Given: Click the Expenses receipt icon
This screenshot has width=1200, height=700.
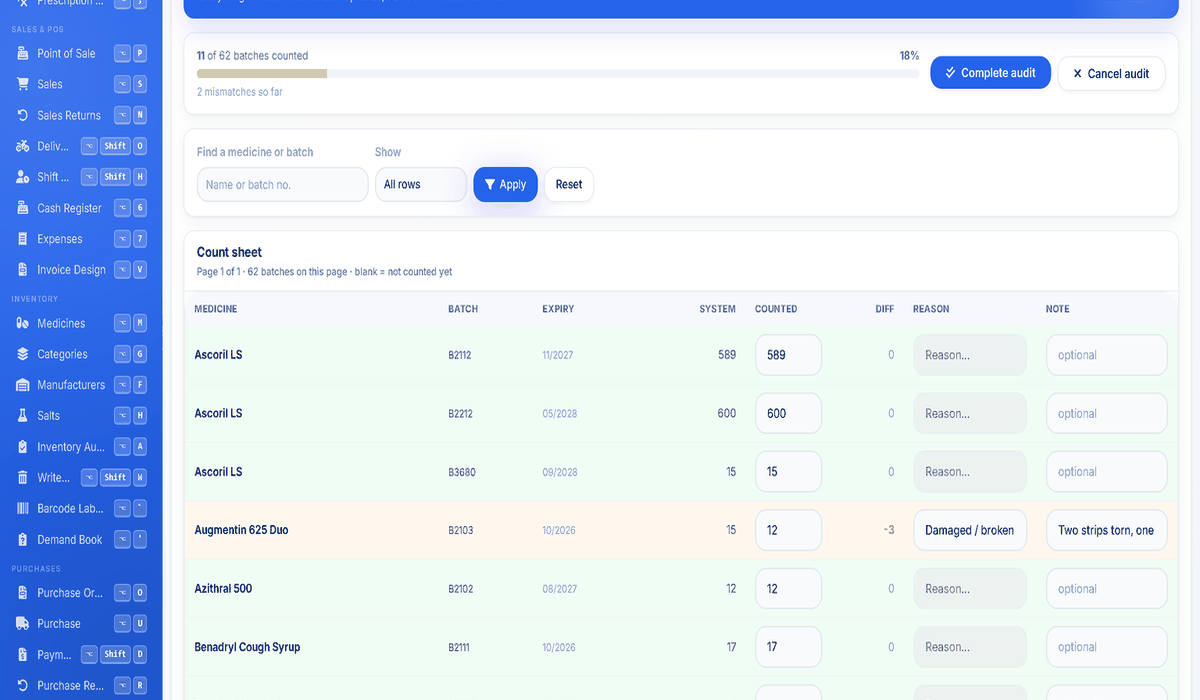Looking at the screenshot, I should pyautogui.click(x=23, y=239).
